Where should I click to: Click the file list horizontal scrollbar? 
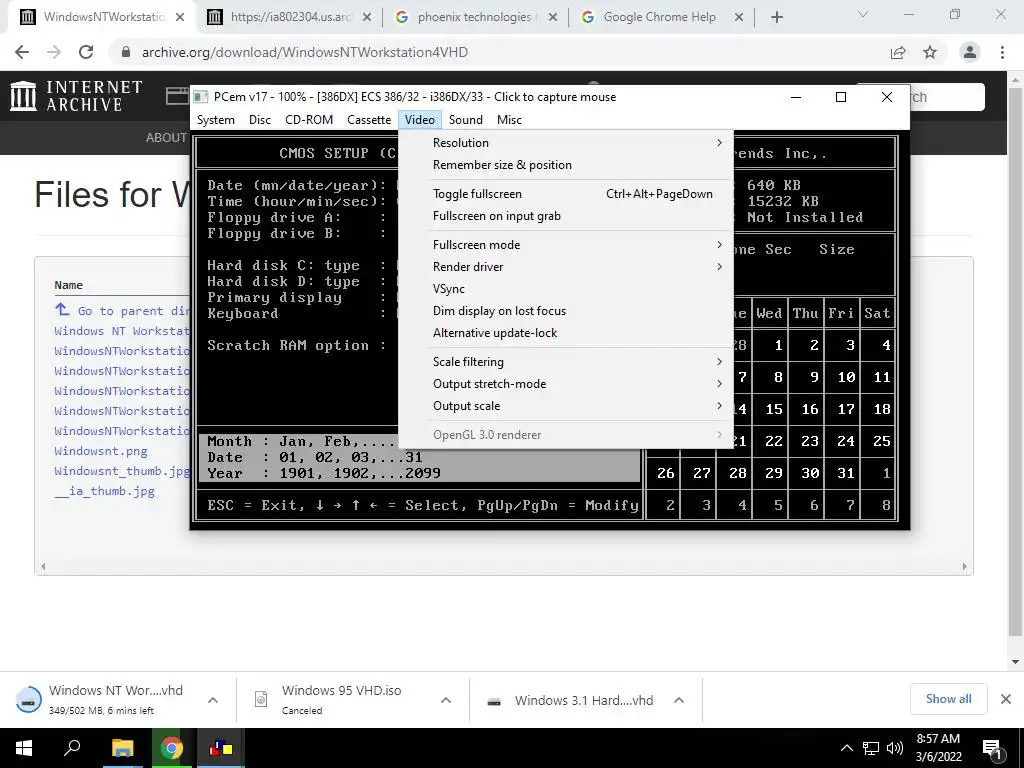point(504,566)
